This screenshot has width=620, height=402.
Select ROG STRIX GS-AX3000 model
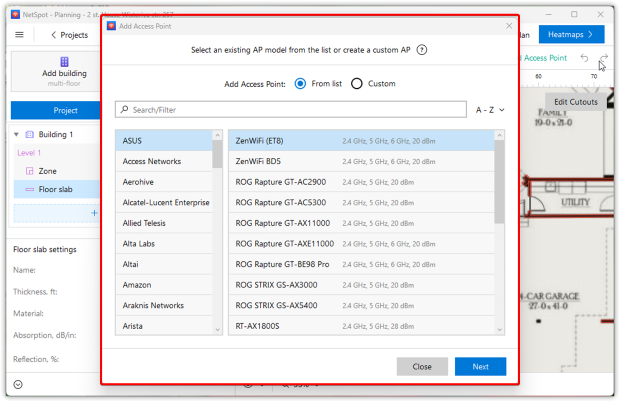click(x=361, y=285)
